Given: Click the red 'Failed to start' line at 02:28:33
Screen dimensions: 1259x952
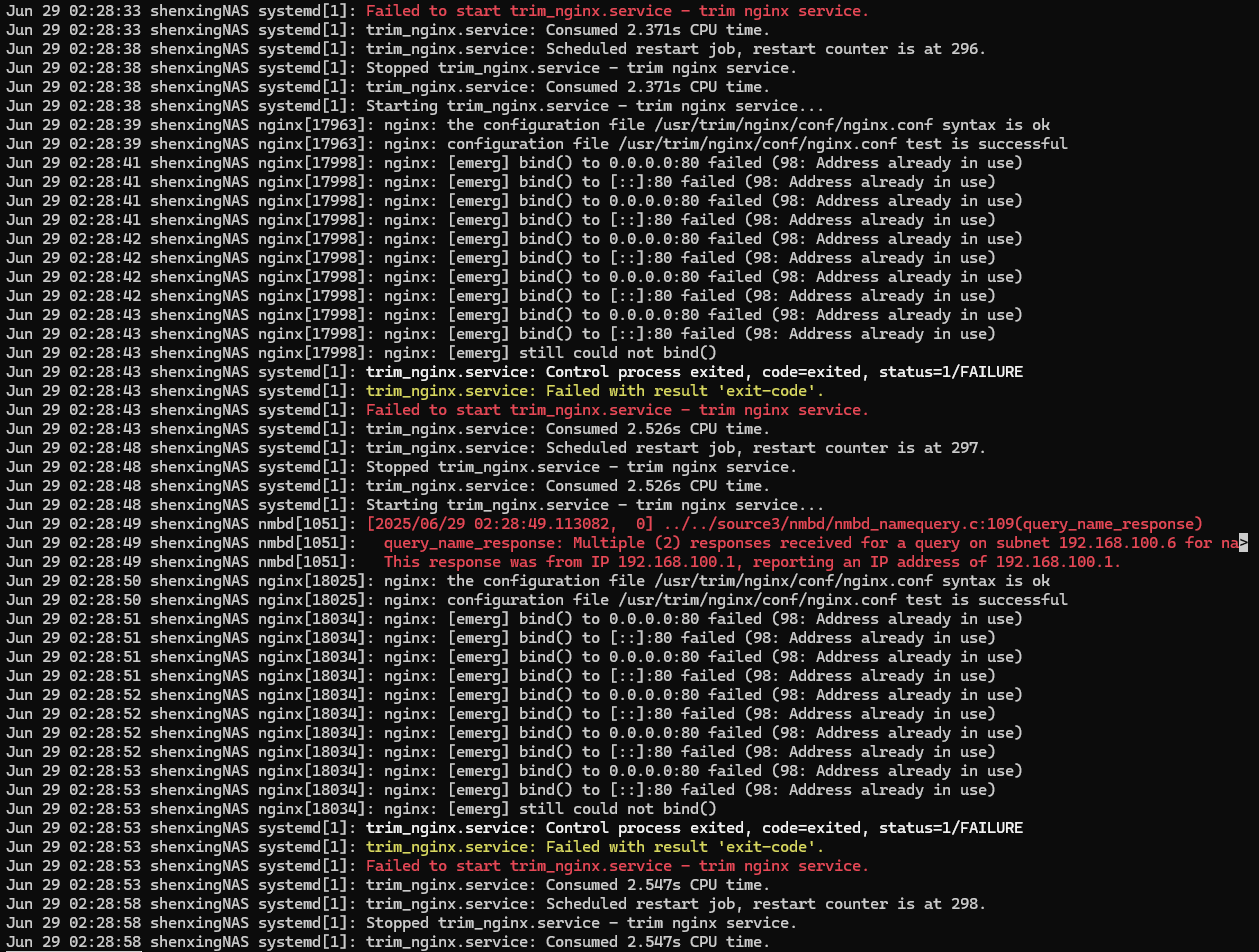Looking at the screenshot, I should tap(438, 11).
